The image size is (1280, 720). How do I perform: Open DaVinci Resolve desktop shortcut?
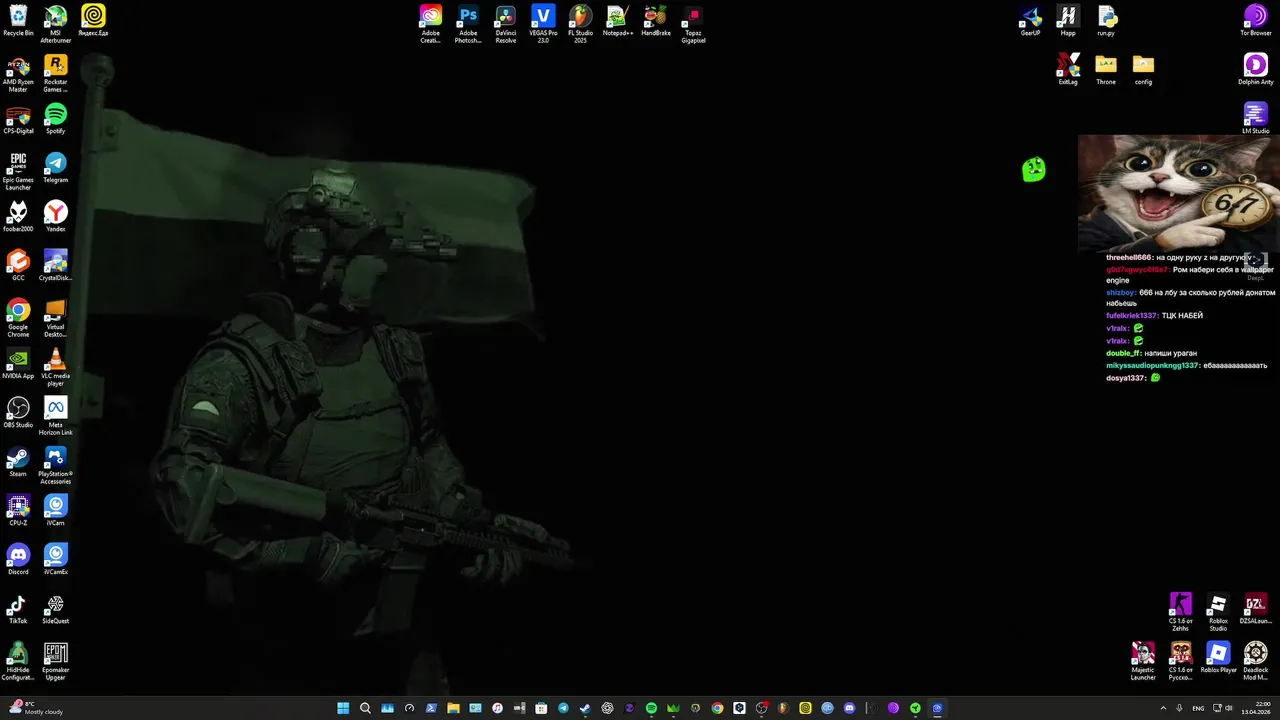(x=506, y=24)
